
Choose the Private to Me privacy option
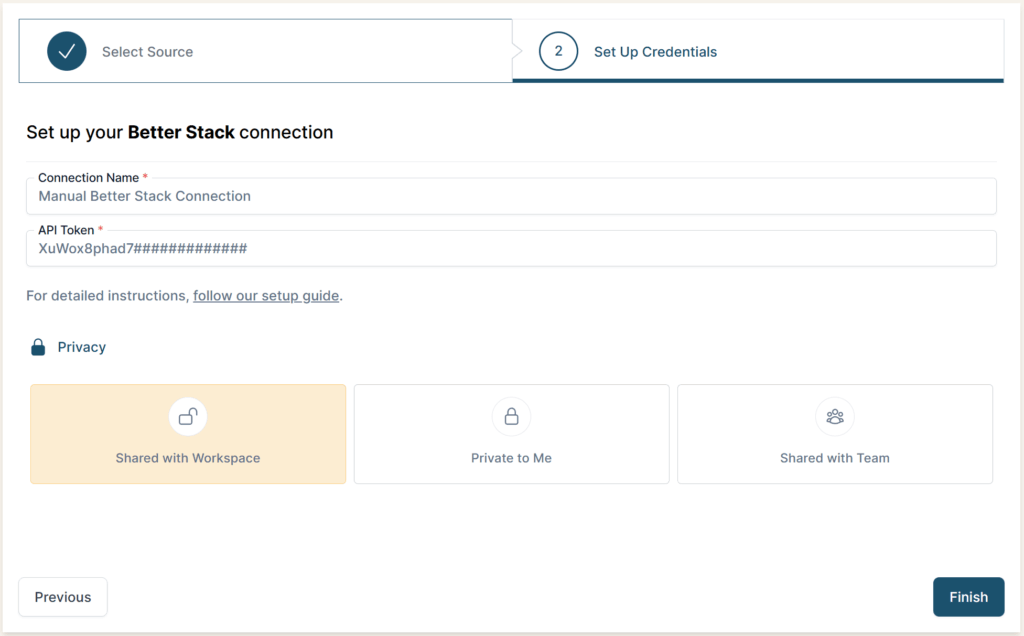point(511,434)
